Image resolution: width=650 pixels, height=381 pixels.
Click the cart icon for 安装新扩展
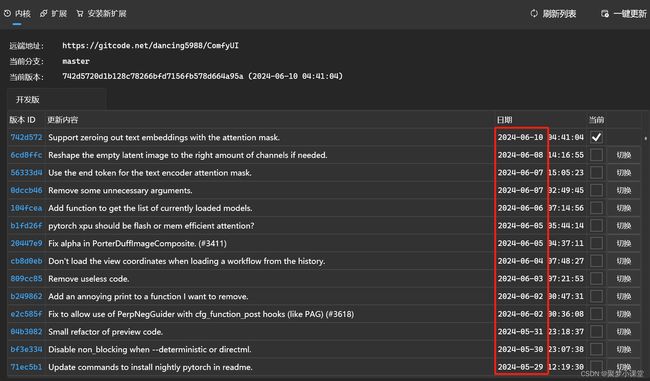click(x=80, y=14)
